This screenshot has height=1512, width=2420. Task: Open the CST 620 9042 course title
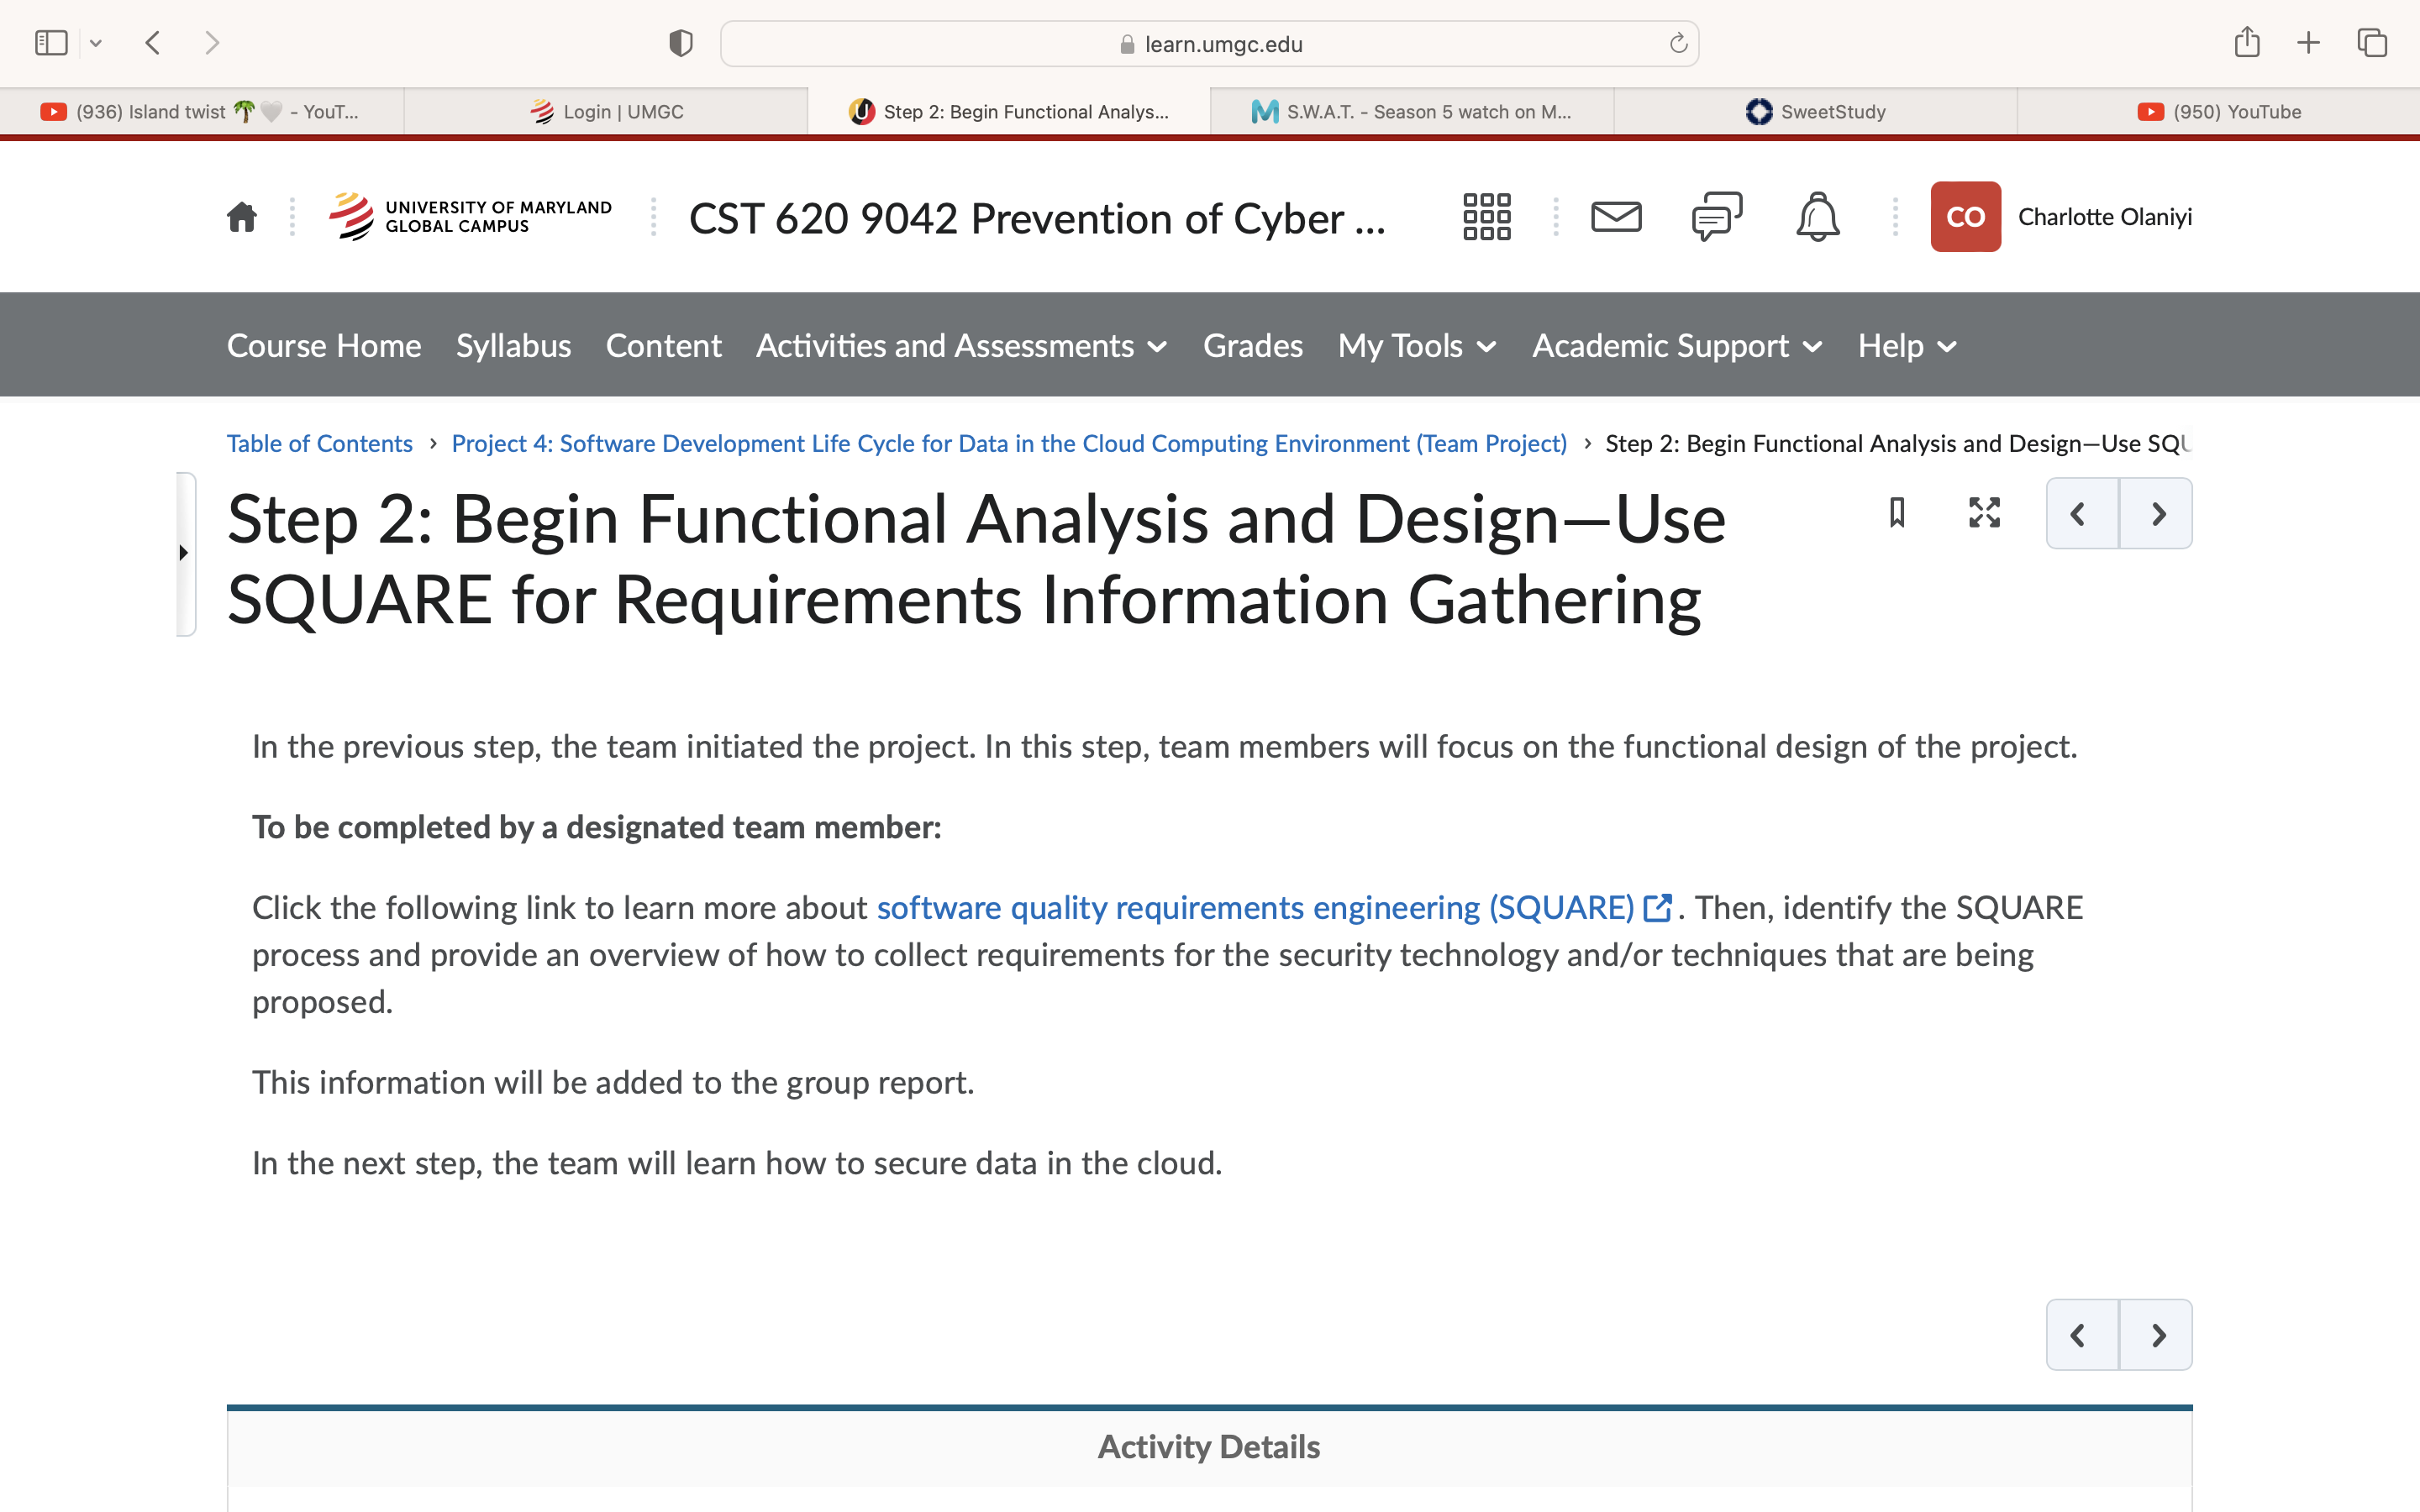(x=1037, y=218)
